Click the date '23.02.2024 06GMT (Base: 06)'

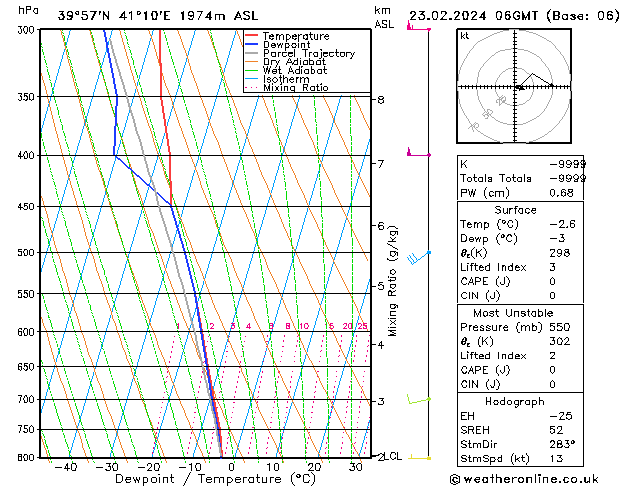514,16
